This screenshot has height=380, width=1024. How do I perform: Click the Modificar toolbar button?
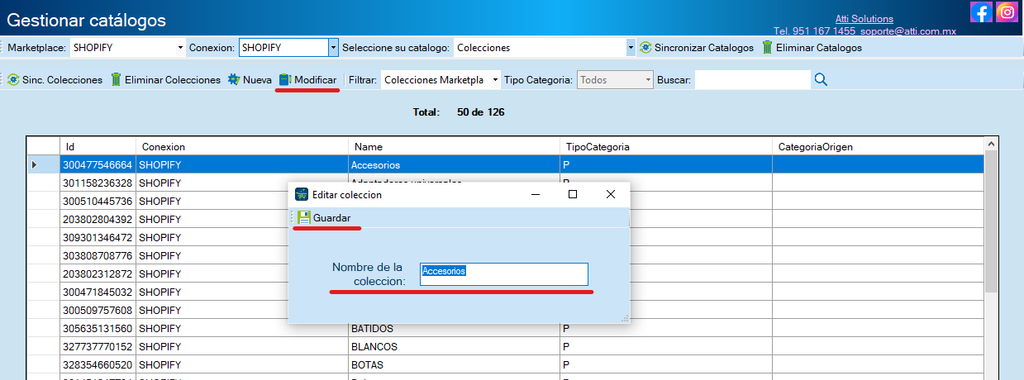[x=308, y=80]
